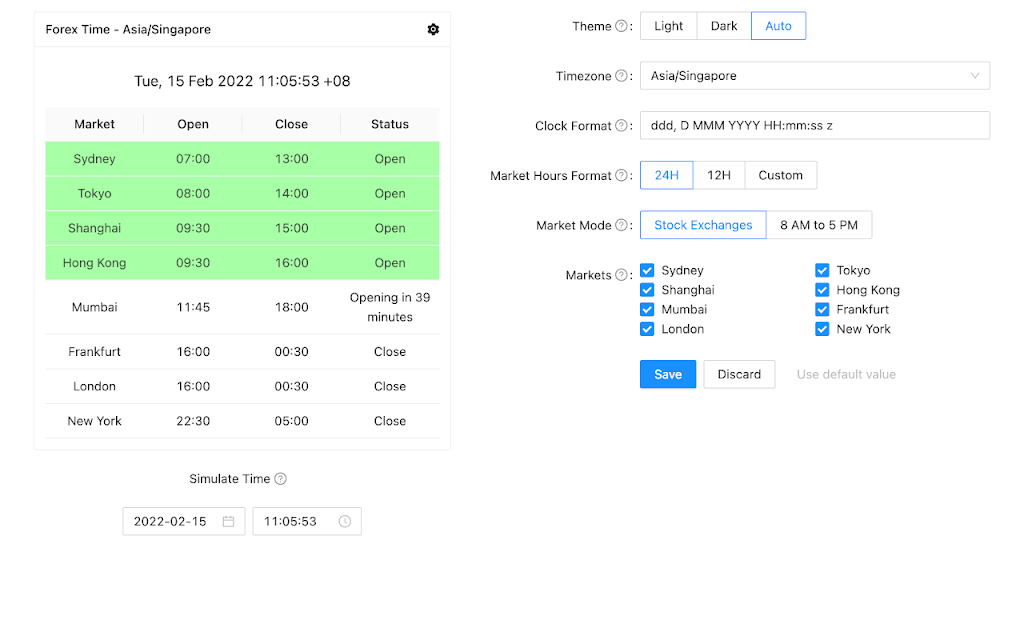Click the Markets help question-mark icon
This screenshot has height=640, width=1024.
(x=622, y=275)
